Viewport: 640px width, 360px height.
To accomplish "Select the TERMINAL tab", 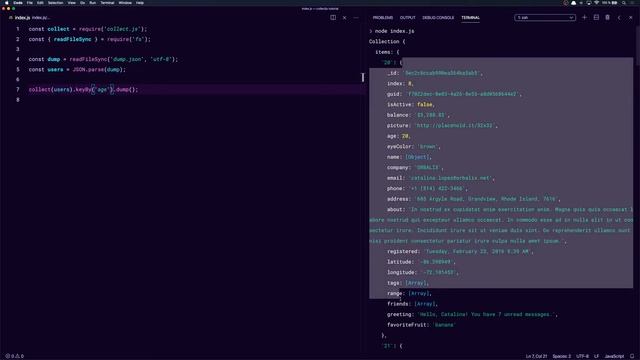I will (470, 18).
